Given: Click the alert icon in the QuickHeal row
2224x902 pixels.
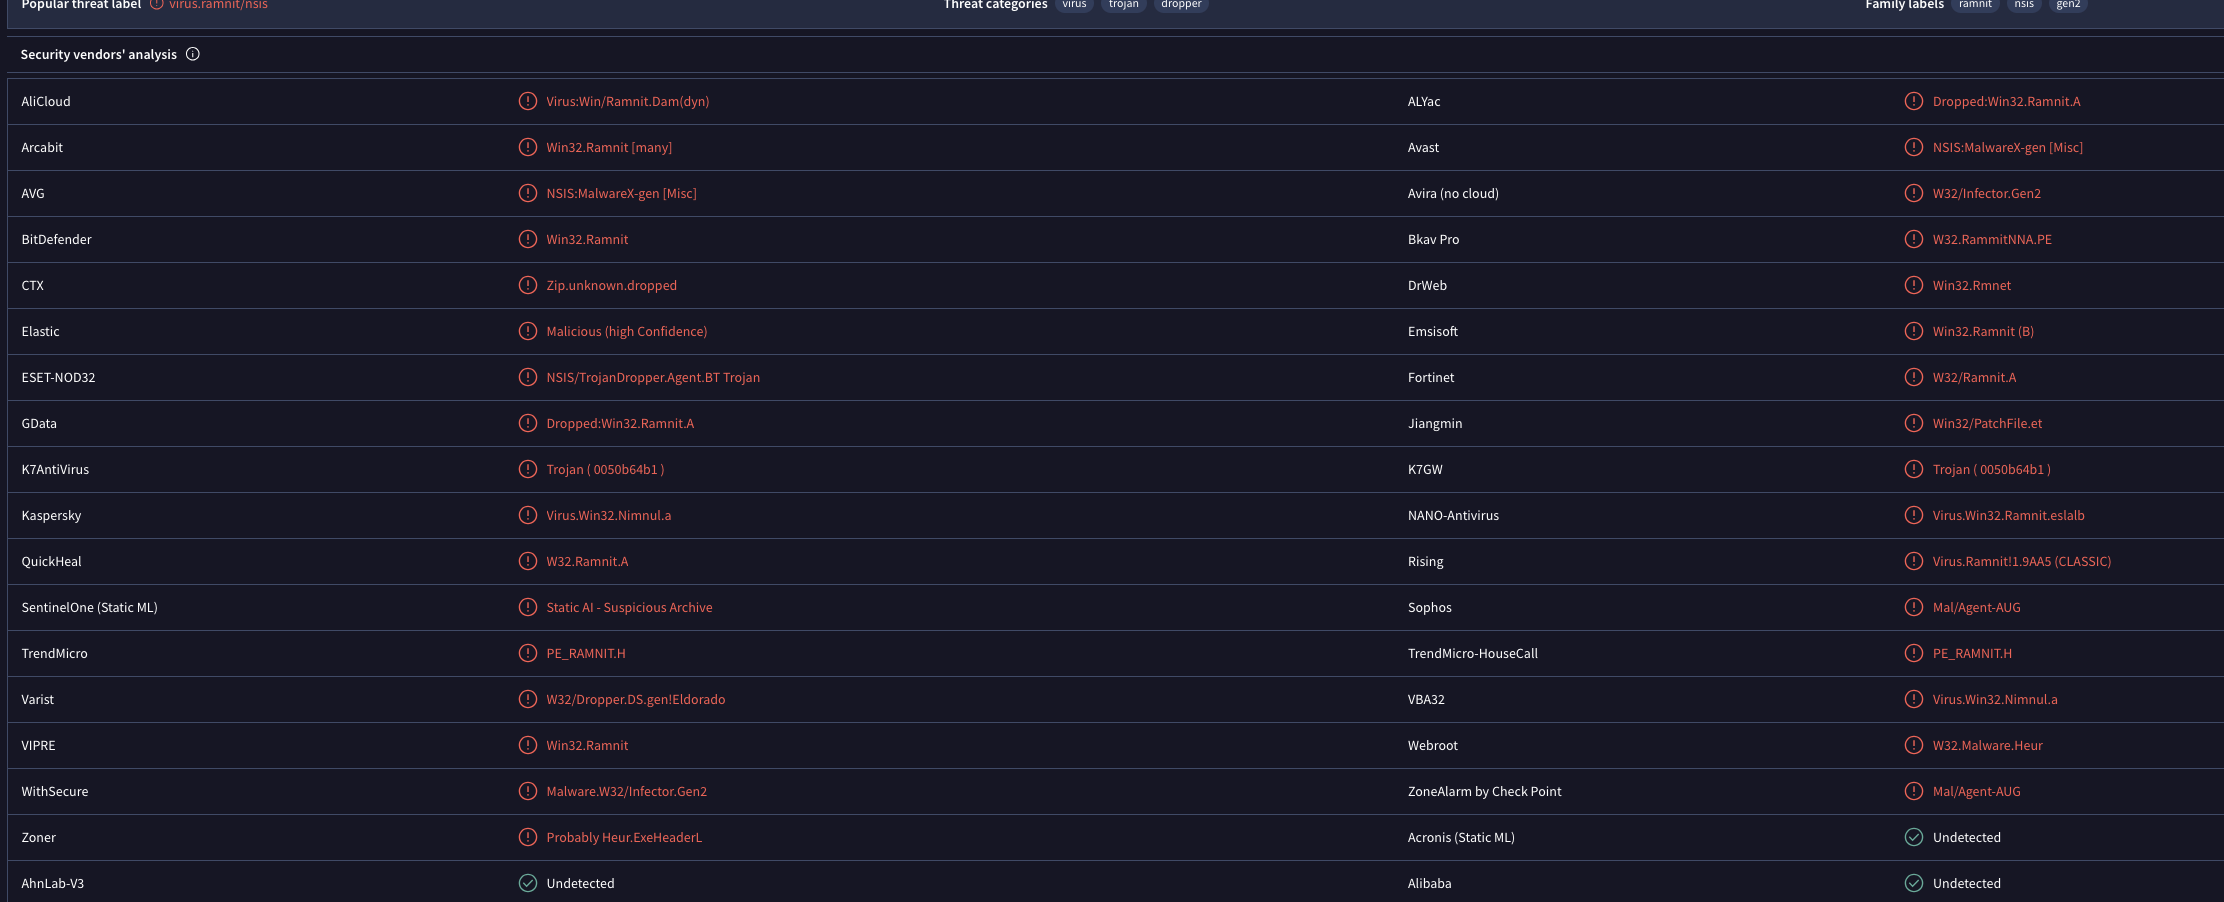Looking at the screenshot, I should (528, 561).
